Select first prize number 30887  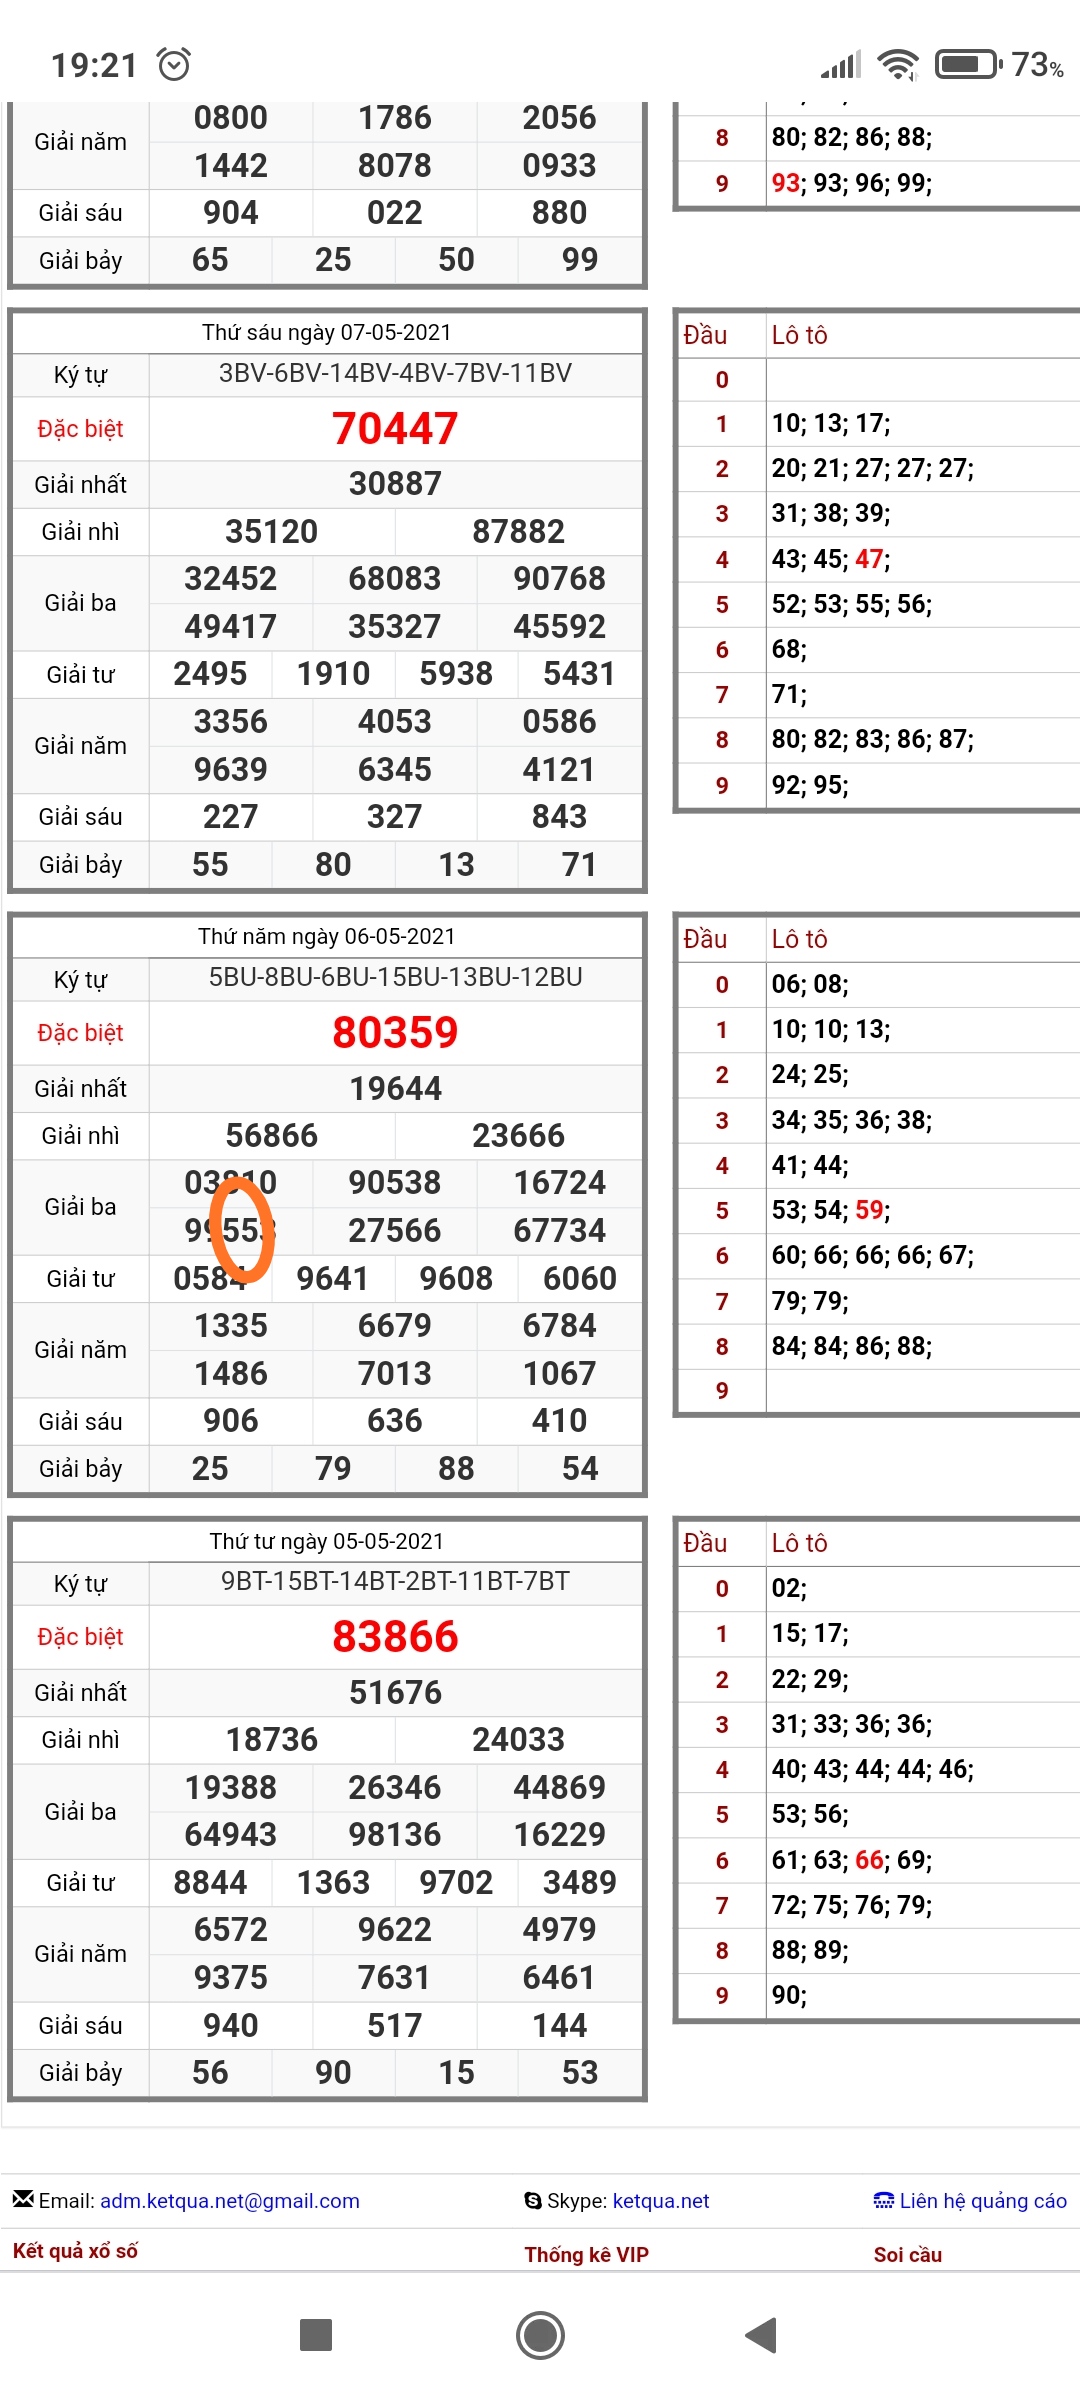395,484
